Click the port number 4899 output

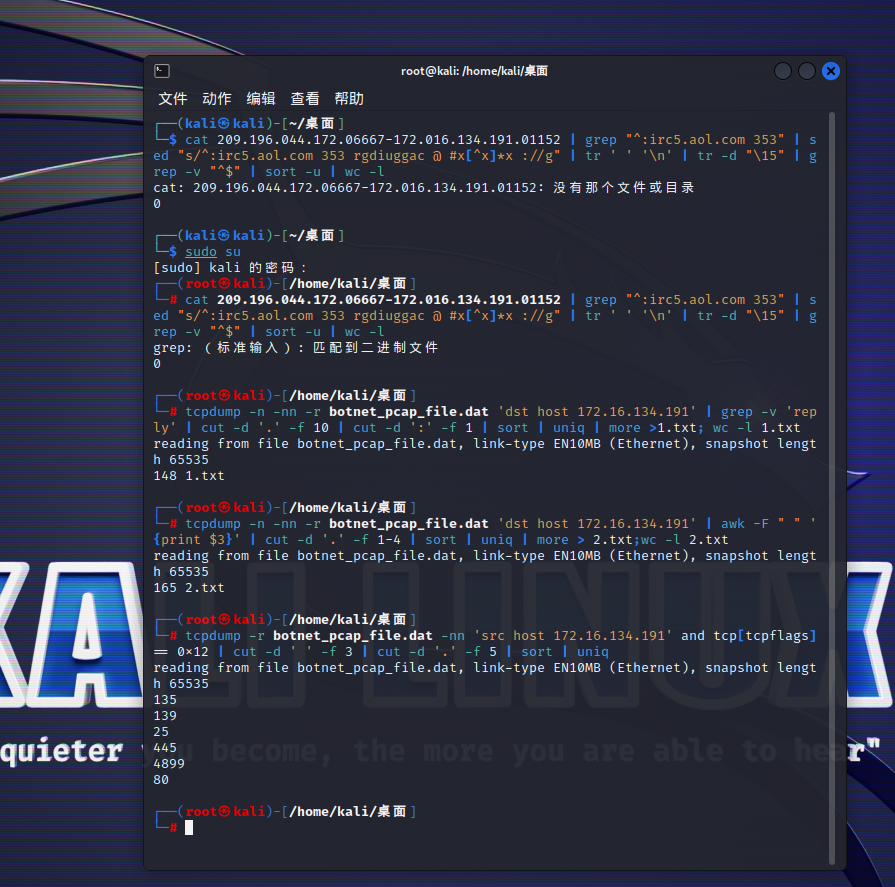169,763
